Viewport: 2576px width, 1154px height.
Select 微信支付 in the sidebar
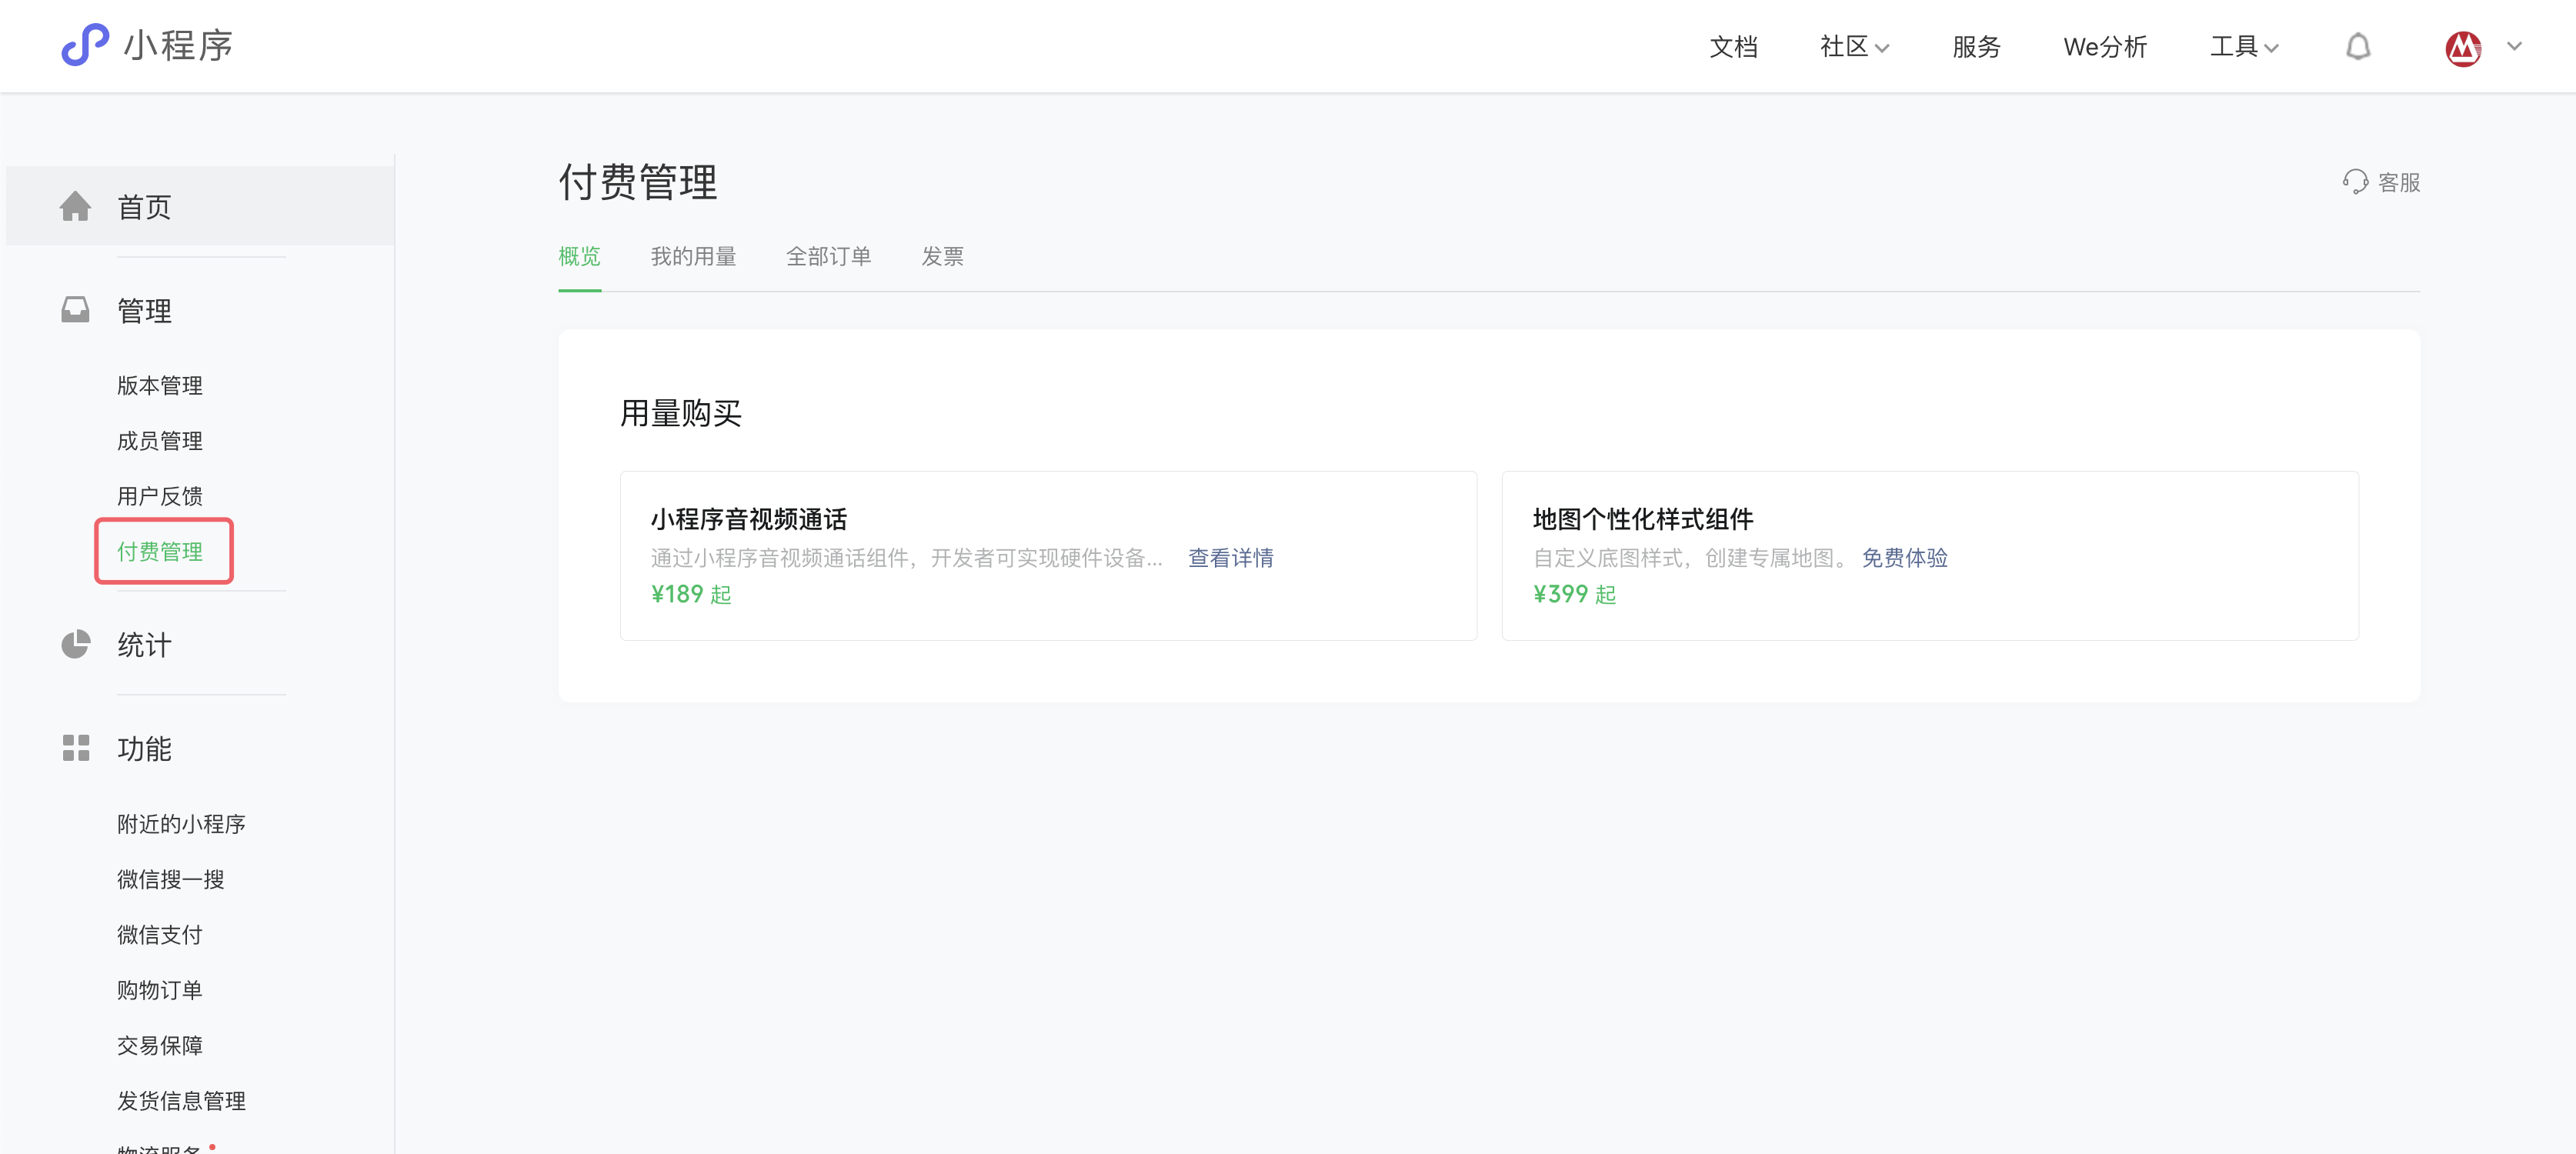[160, 935]
